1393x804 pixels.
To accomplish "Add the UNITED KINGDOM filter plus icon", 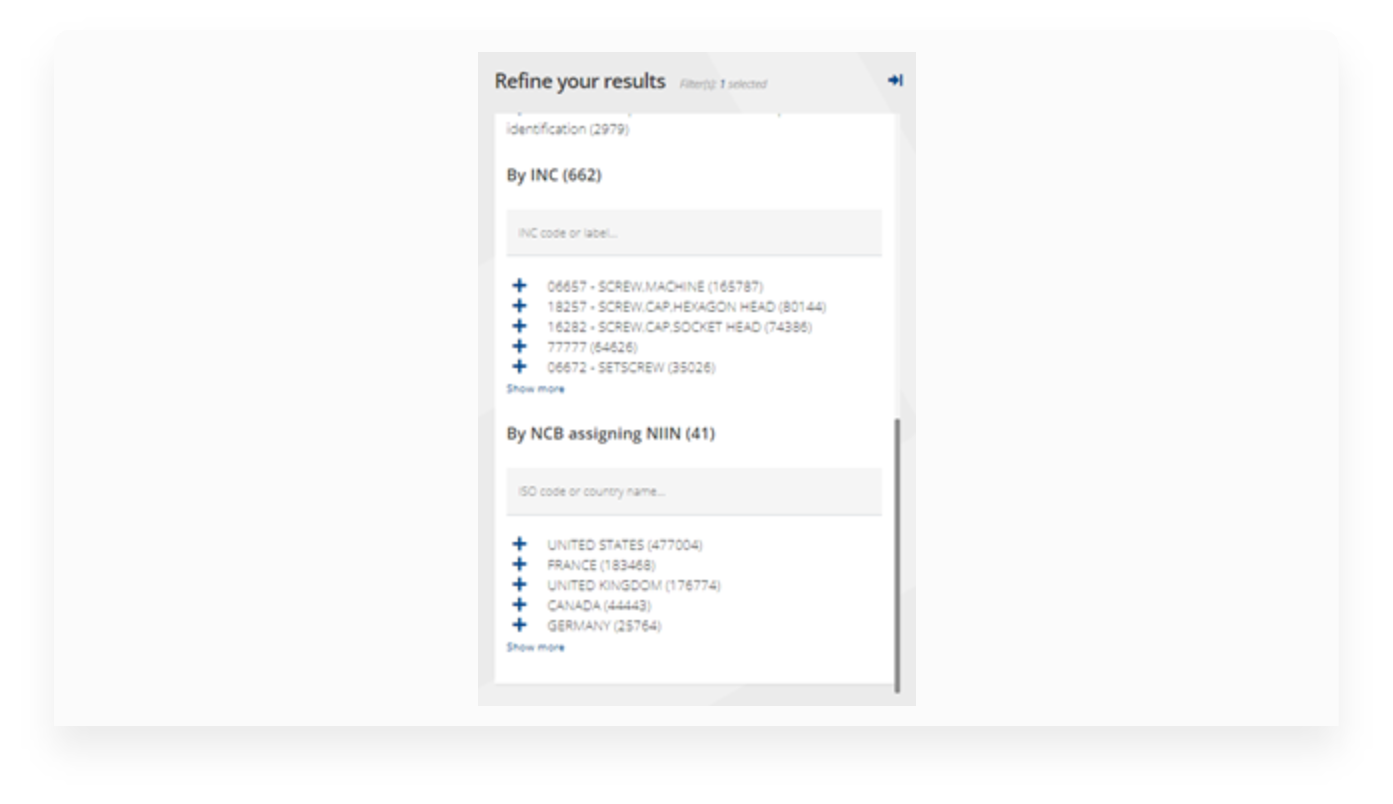I will pyautogui.click(x=519, y=585).
